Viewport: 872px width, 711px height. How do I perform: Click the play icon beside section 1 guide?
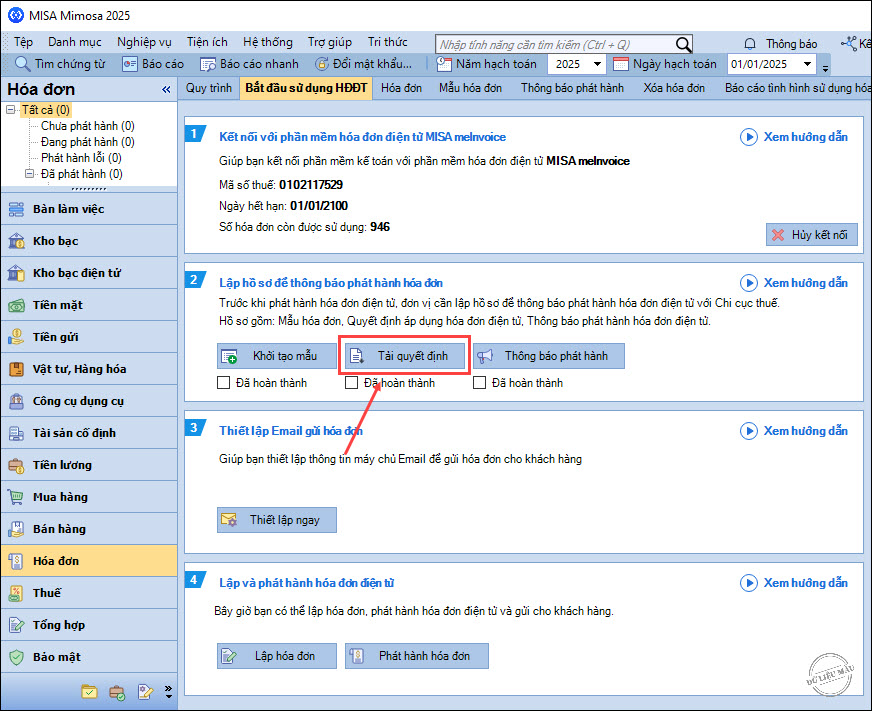(x=749, y=137)
